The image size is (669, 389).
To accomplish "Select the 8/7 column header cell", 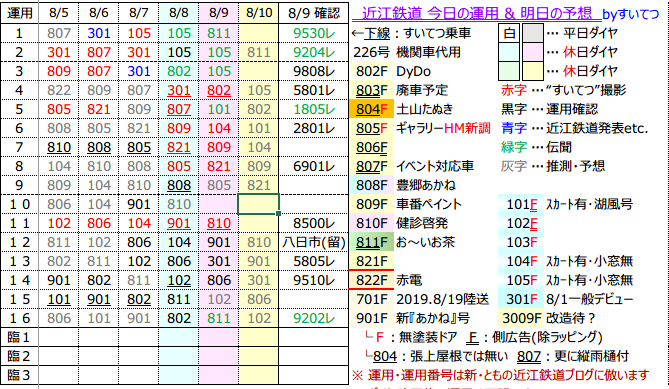I will 139,13.
